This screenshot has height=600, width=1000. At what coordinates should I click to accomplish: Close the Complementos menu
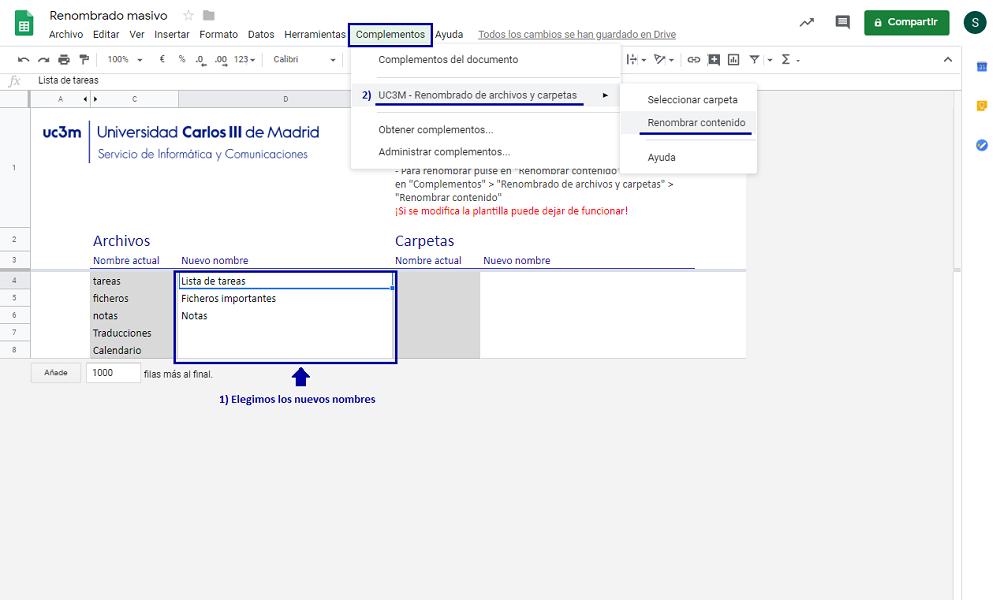tap(390, 34)
